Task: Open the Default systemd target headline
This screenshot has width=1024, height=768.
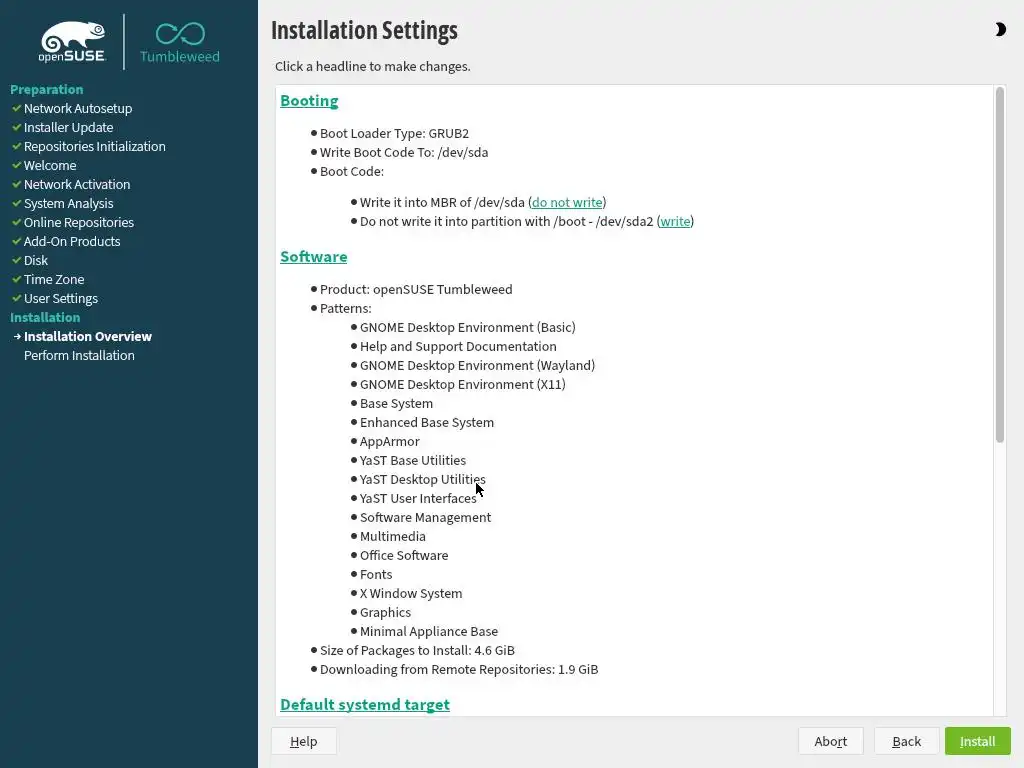Action: tap(364, 705)
